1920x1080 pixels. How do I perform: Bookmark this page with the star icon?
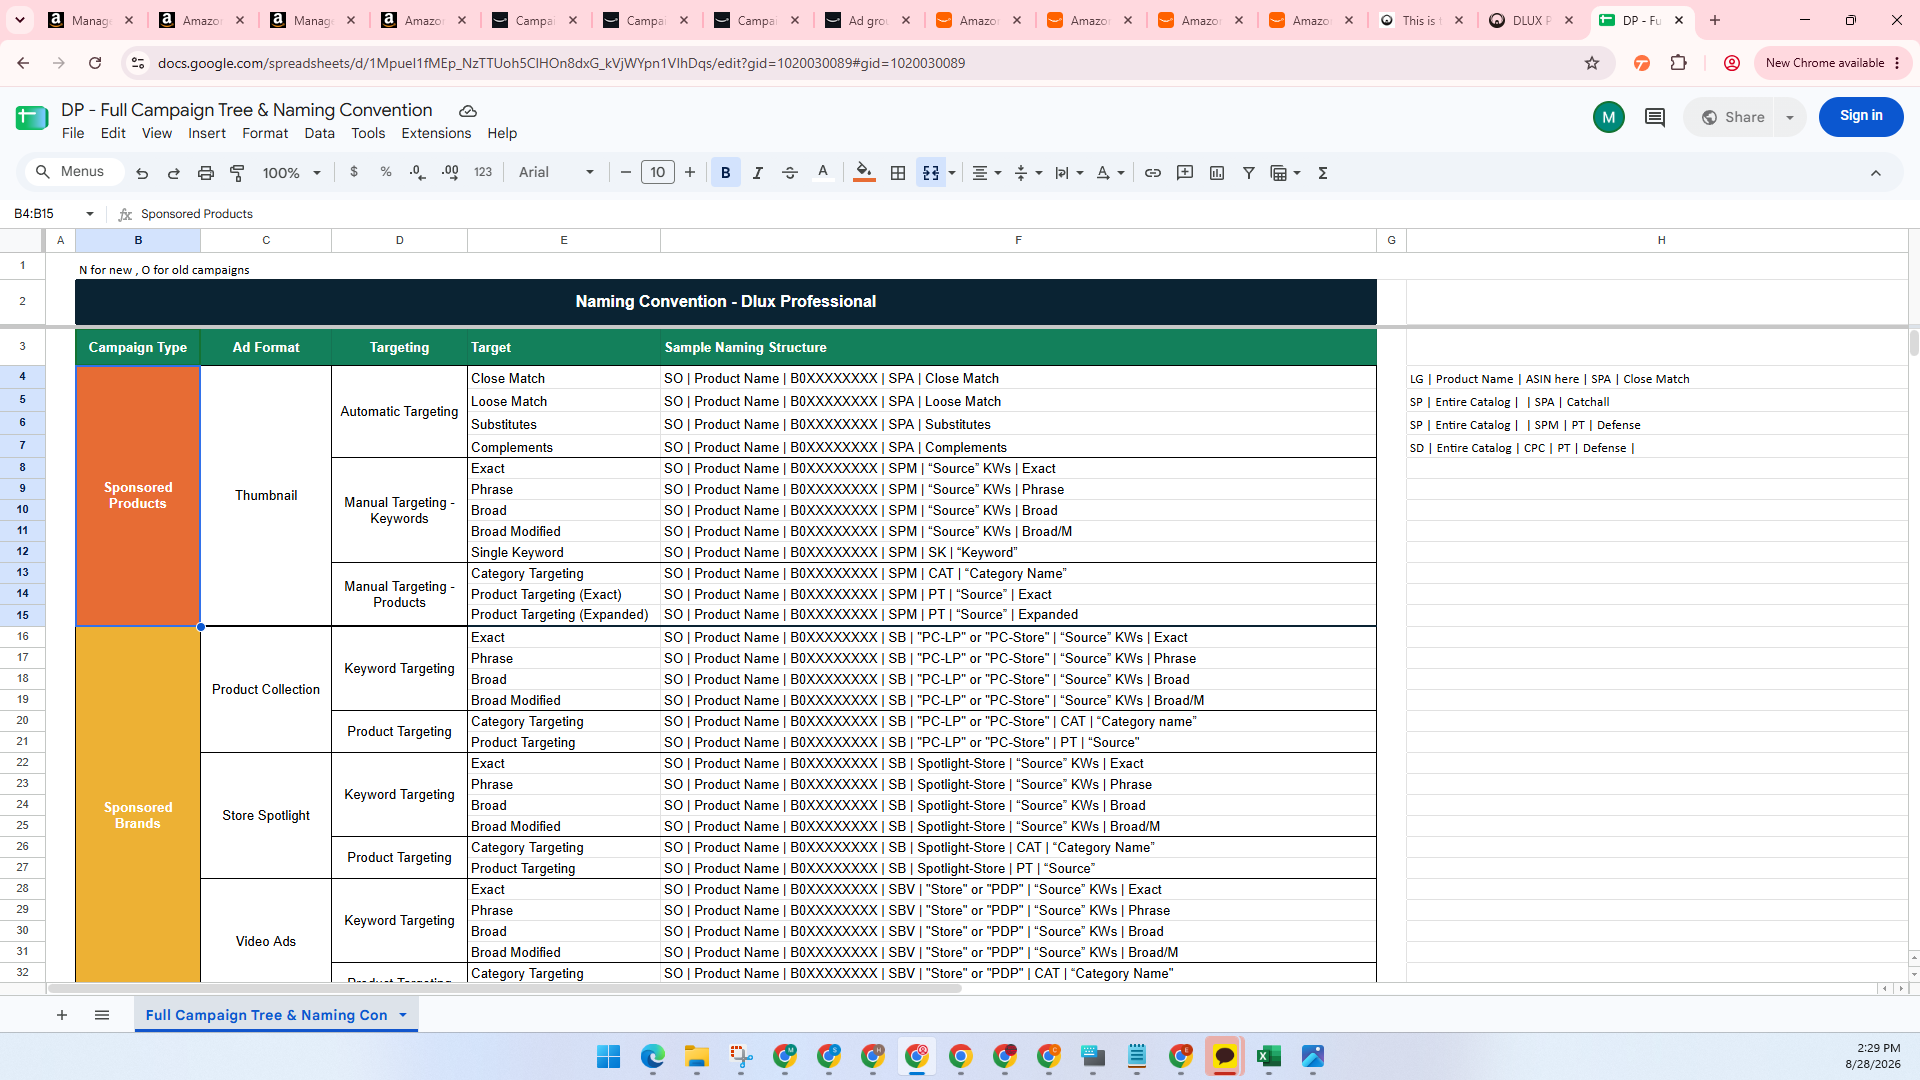pyautogui.click(x=1592, y=63)
